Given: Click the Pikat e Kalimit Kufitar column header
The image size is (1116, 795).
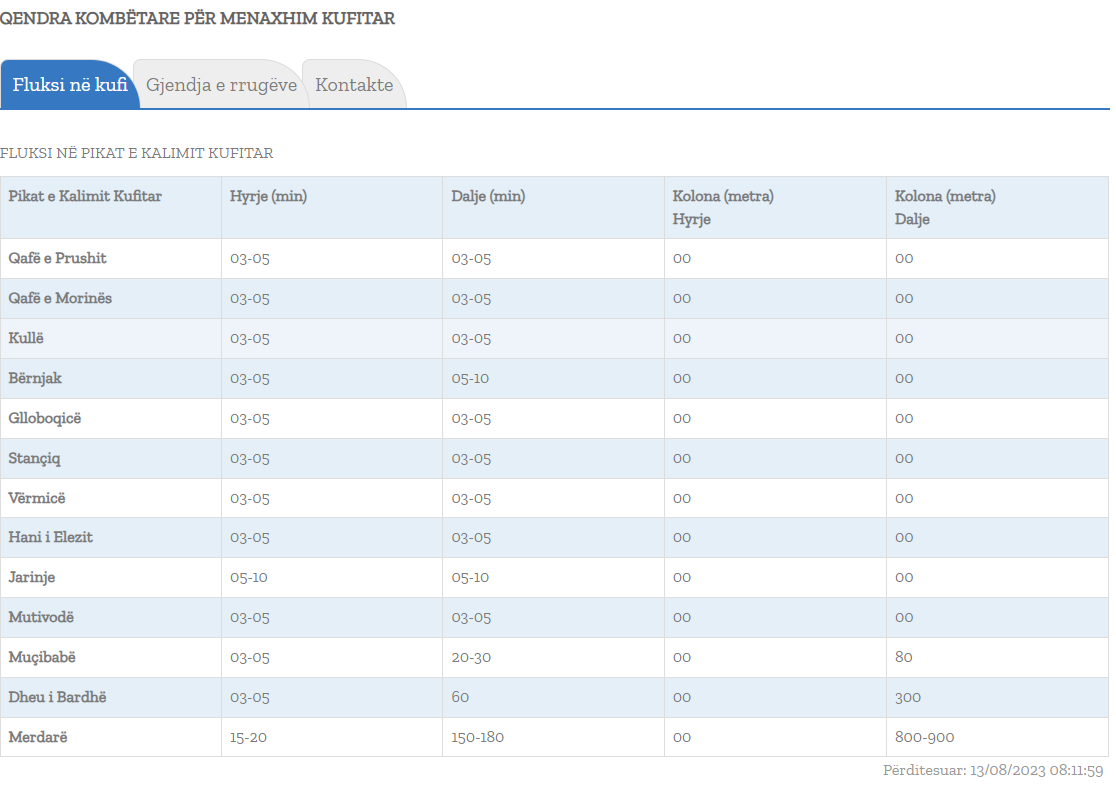Looking at the screenshot, I should [85, 196].
